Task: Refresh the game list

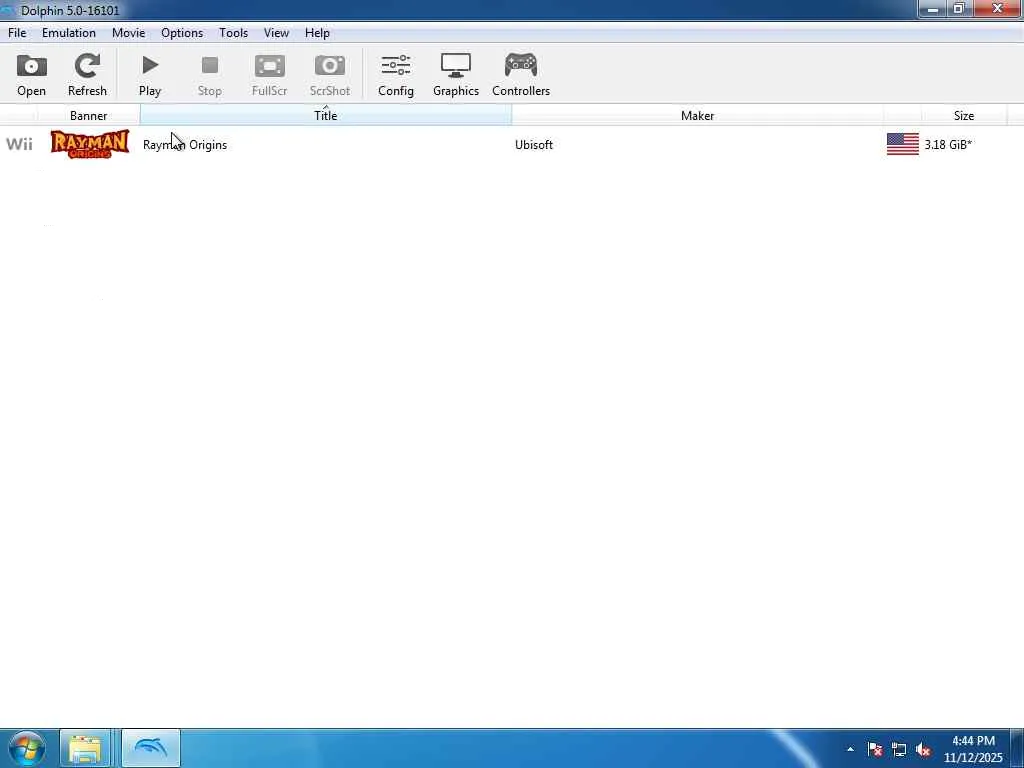Action: click(x=87, y=75)
